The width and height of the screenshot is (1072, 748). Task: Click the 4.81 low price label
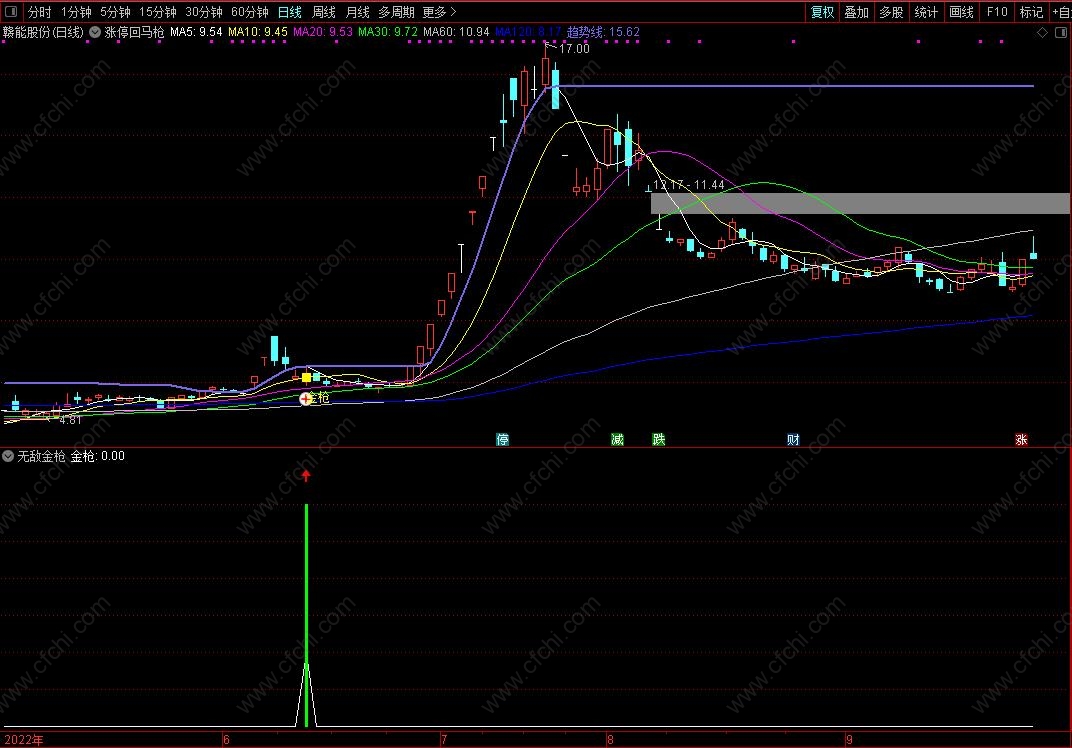(x=70, y=420)
